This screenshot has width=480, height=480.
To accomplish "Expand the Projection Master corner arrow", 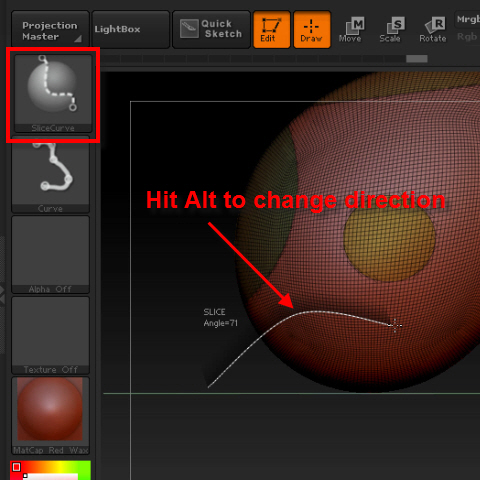I will (78, 39).
